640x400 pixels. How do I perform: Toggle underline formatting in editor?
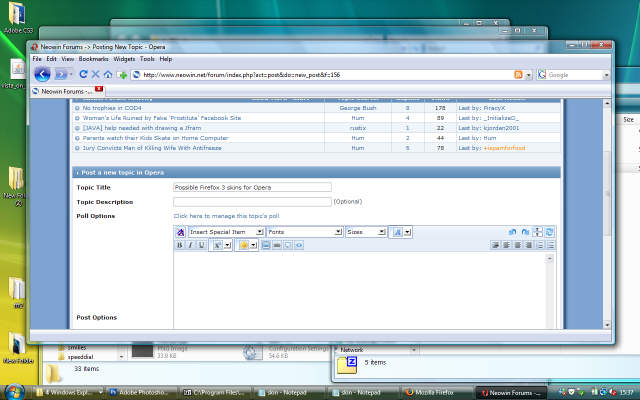tap(201, 245)
